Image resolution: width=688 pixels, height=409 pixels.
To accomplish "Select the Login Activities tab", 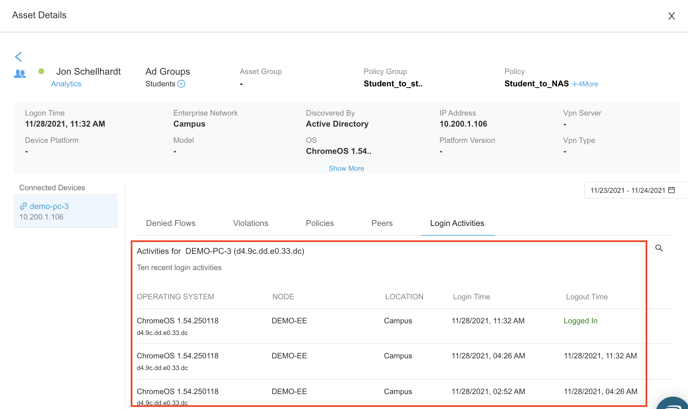I will (x=457, y=223).
